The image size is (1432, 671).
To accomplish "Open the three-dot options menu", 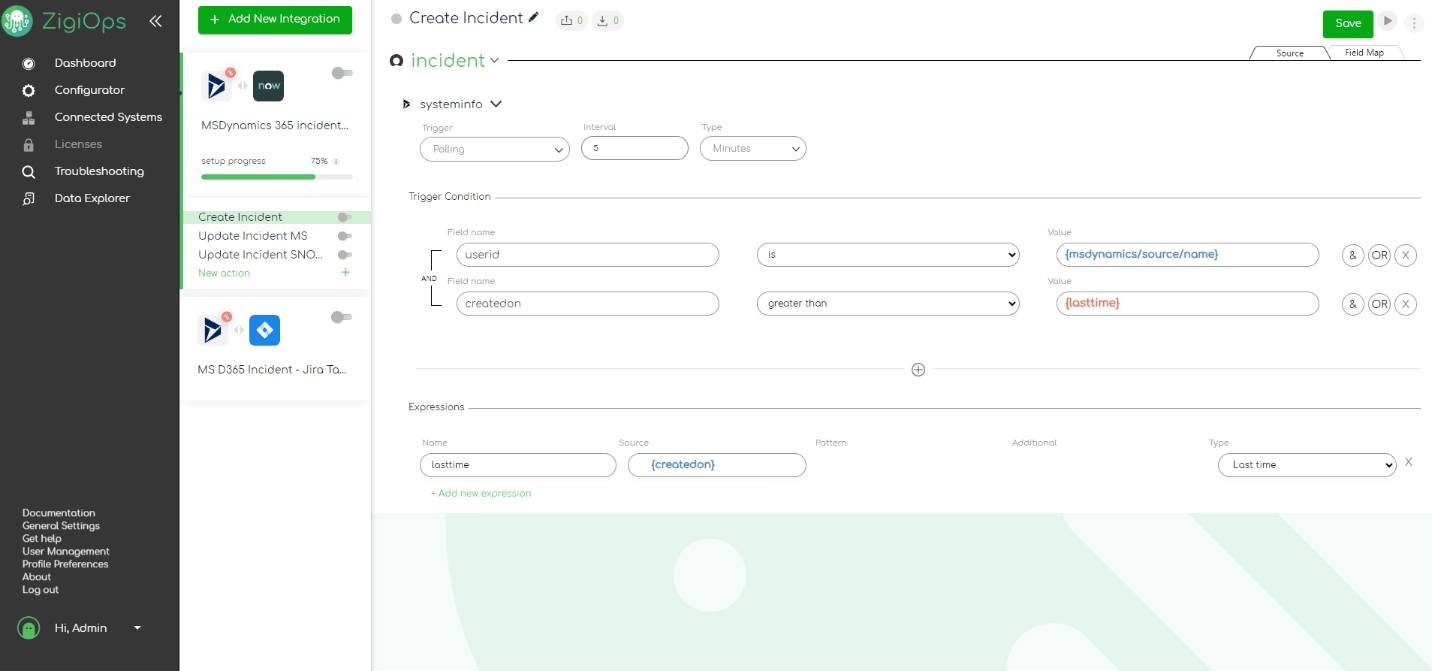I will (x=1414, y=23).
